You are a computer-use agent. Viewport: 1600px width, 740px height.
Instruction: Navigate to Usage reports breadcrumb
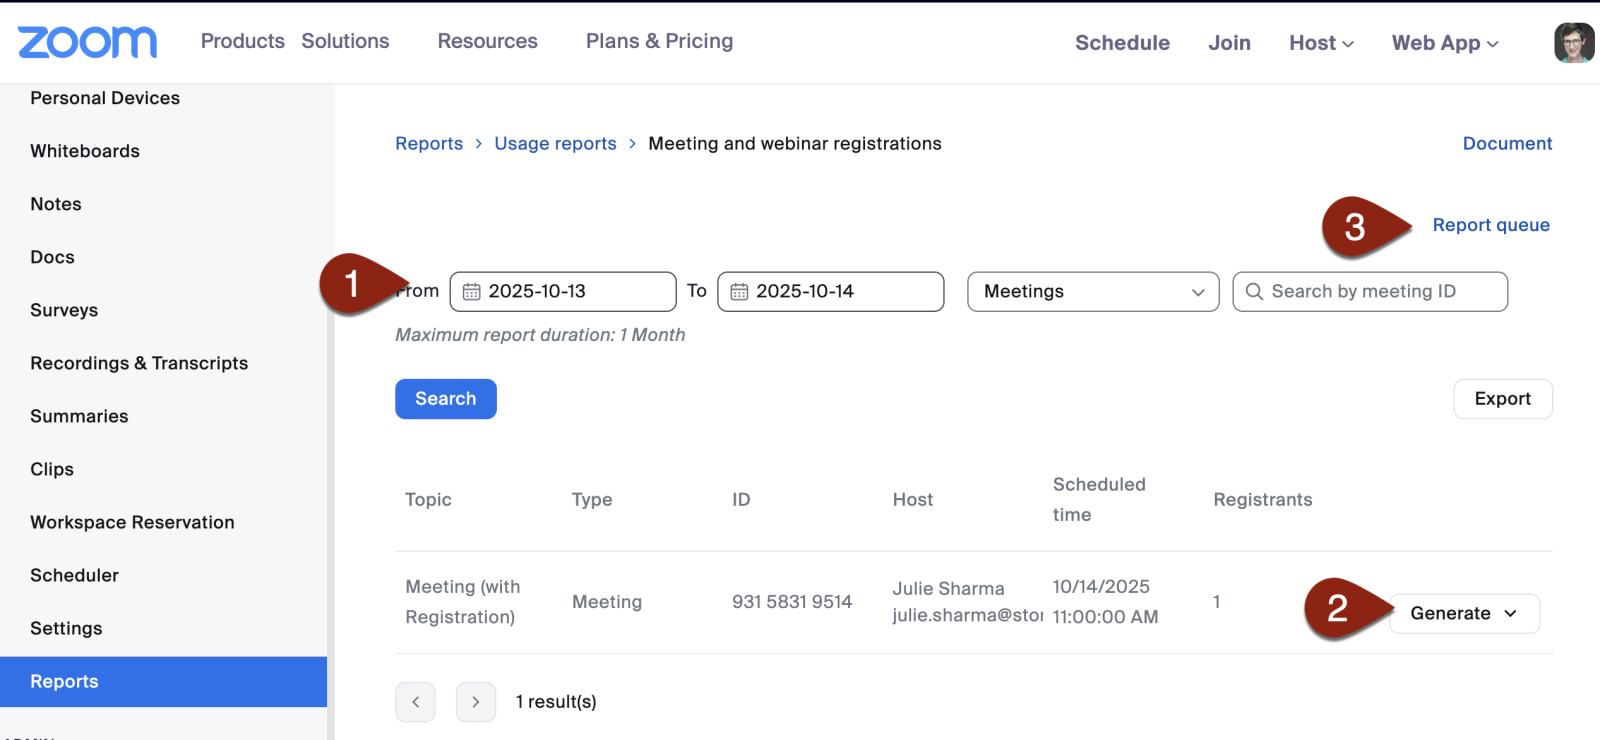(555, 144)
